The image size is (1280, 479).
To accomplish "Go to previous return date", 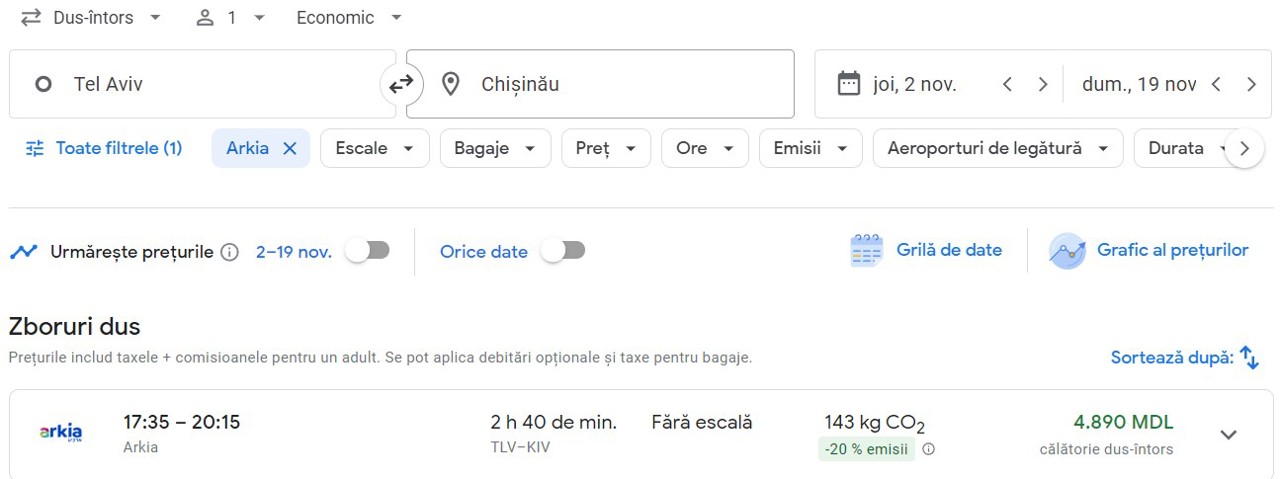I will 1216,85.
